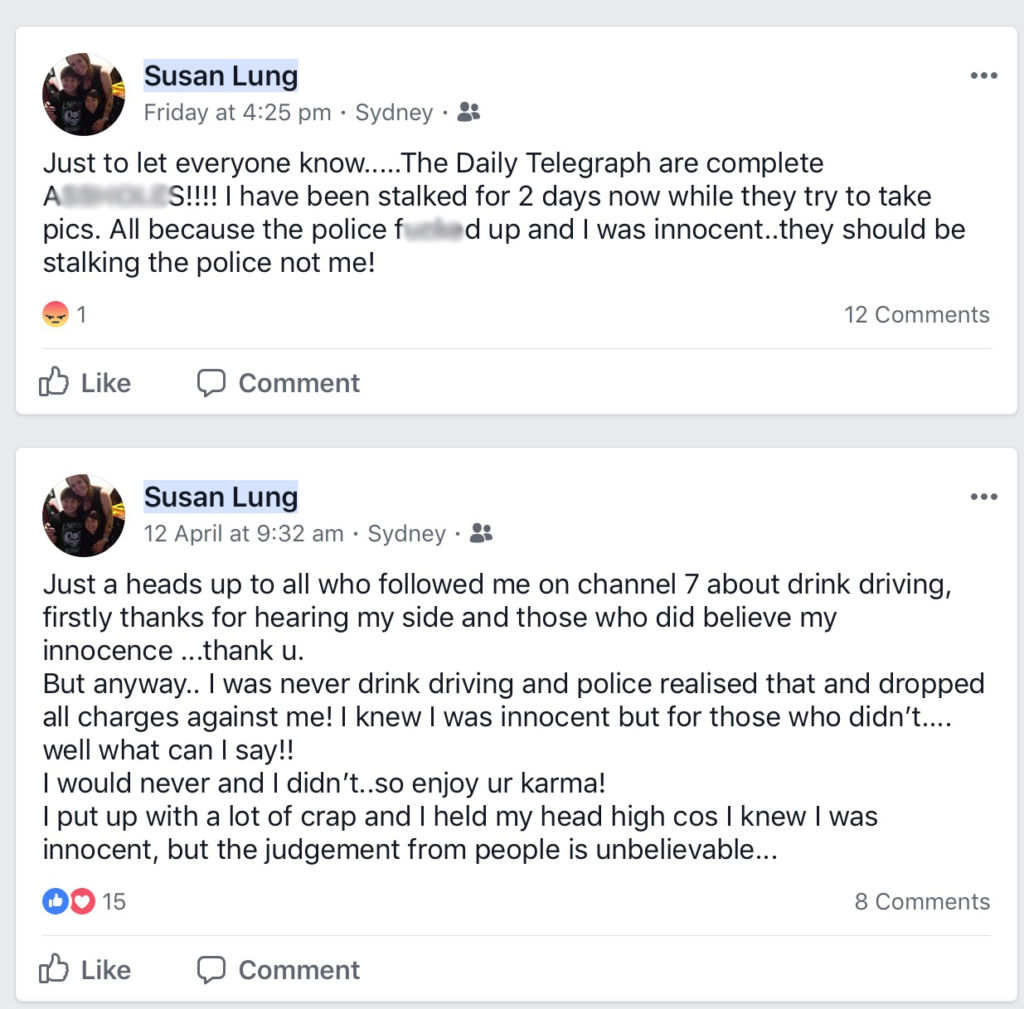Viewport: 1024px width, 1009px height.
Task: Click the profile picture on Friday post
Action: pos(84,94)
